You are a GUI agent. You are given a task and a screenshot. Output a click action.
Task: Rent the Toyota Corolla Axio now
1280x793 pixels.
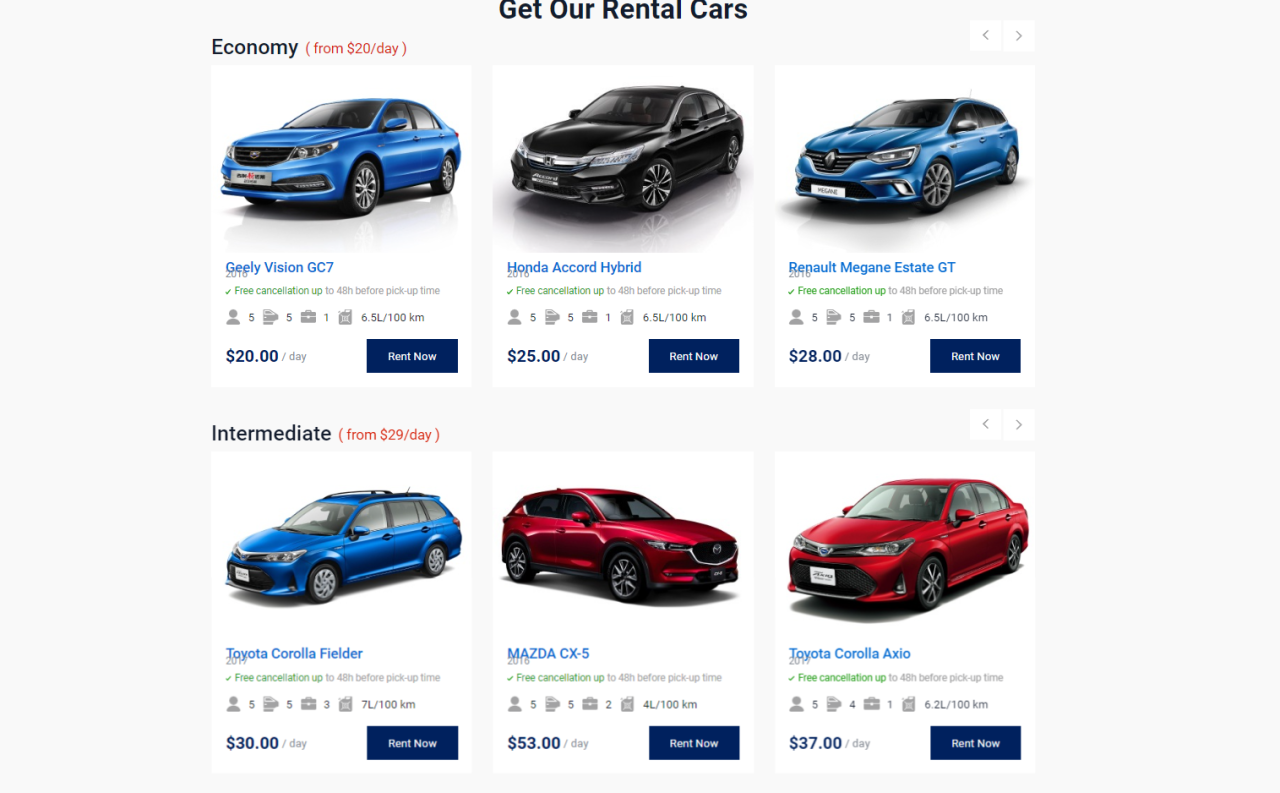click(x=975, y=743)
